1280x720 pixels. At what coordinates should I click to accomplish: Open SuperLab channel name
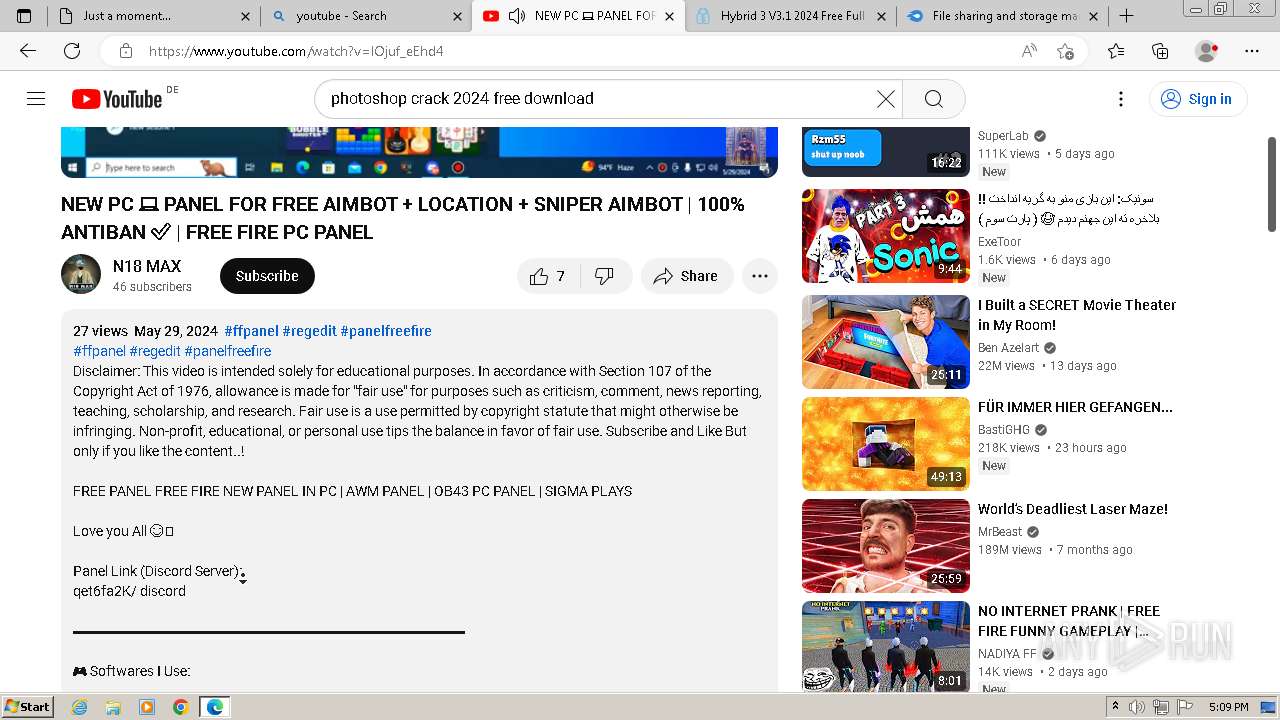pyautogui.click(x=1003, y=136)
